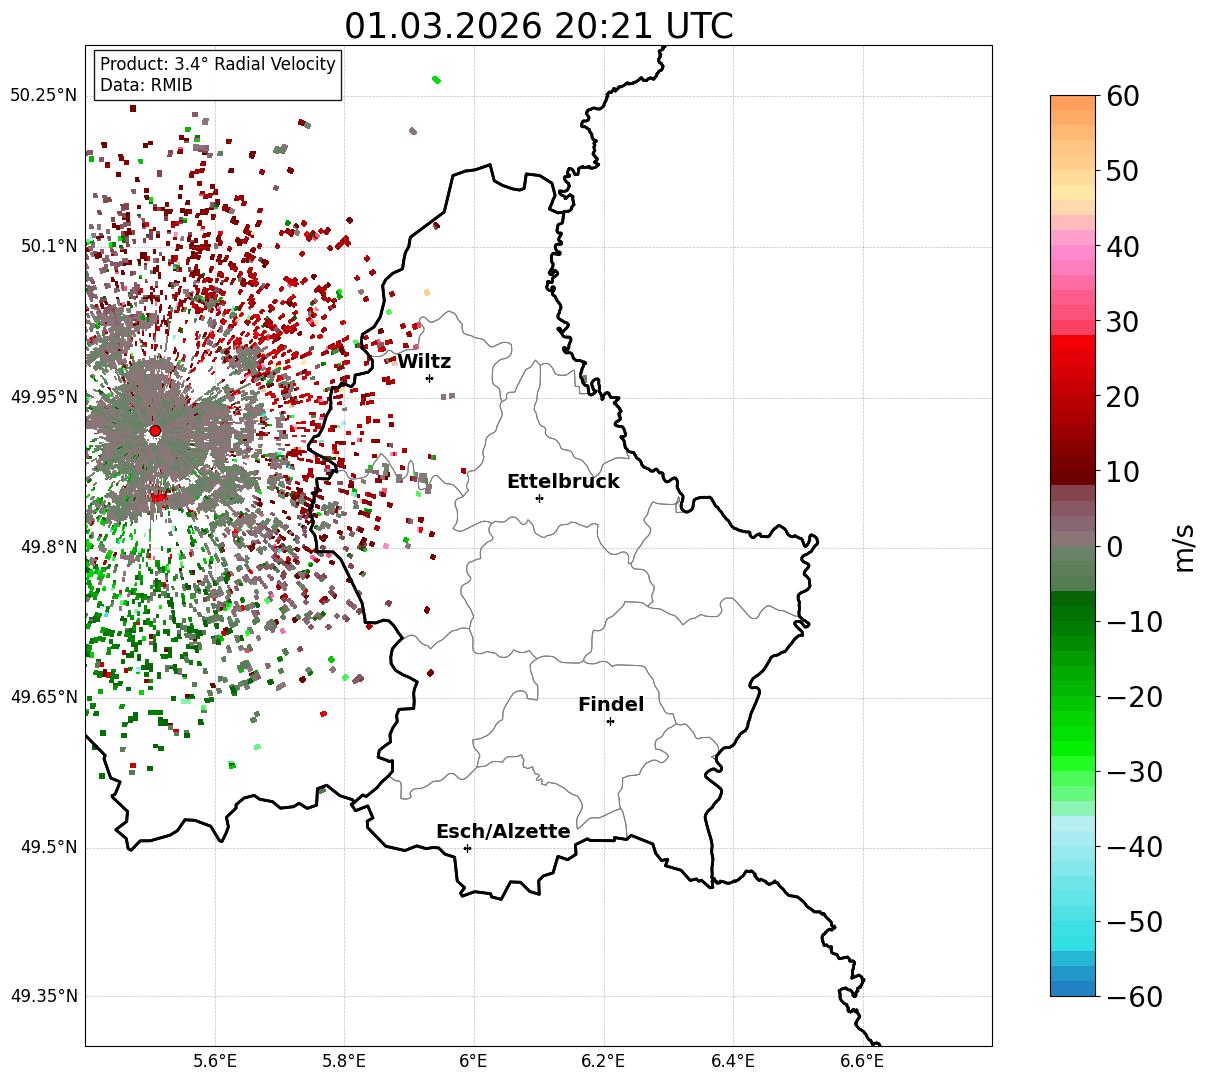1207x1081 pixels.
Task: Click the 50.25°N latitude tick label
Action: click(x=43, y=96)
